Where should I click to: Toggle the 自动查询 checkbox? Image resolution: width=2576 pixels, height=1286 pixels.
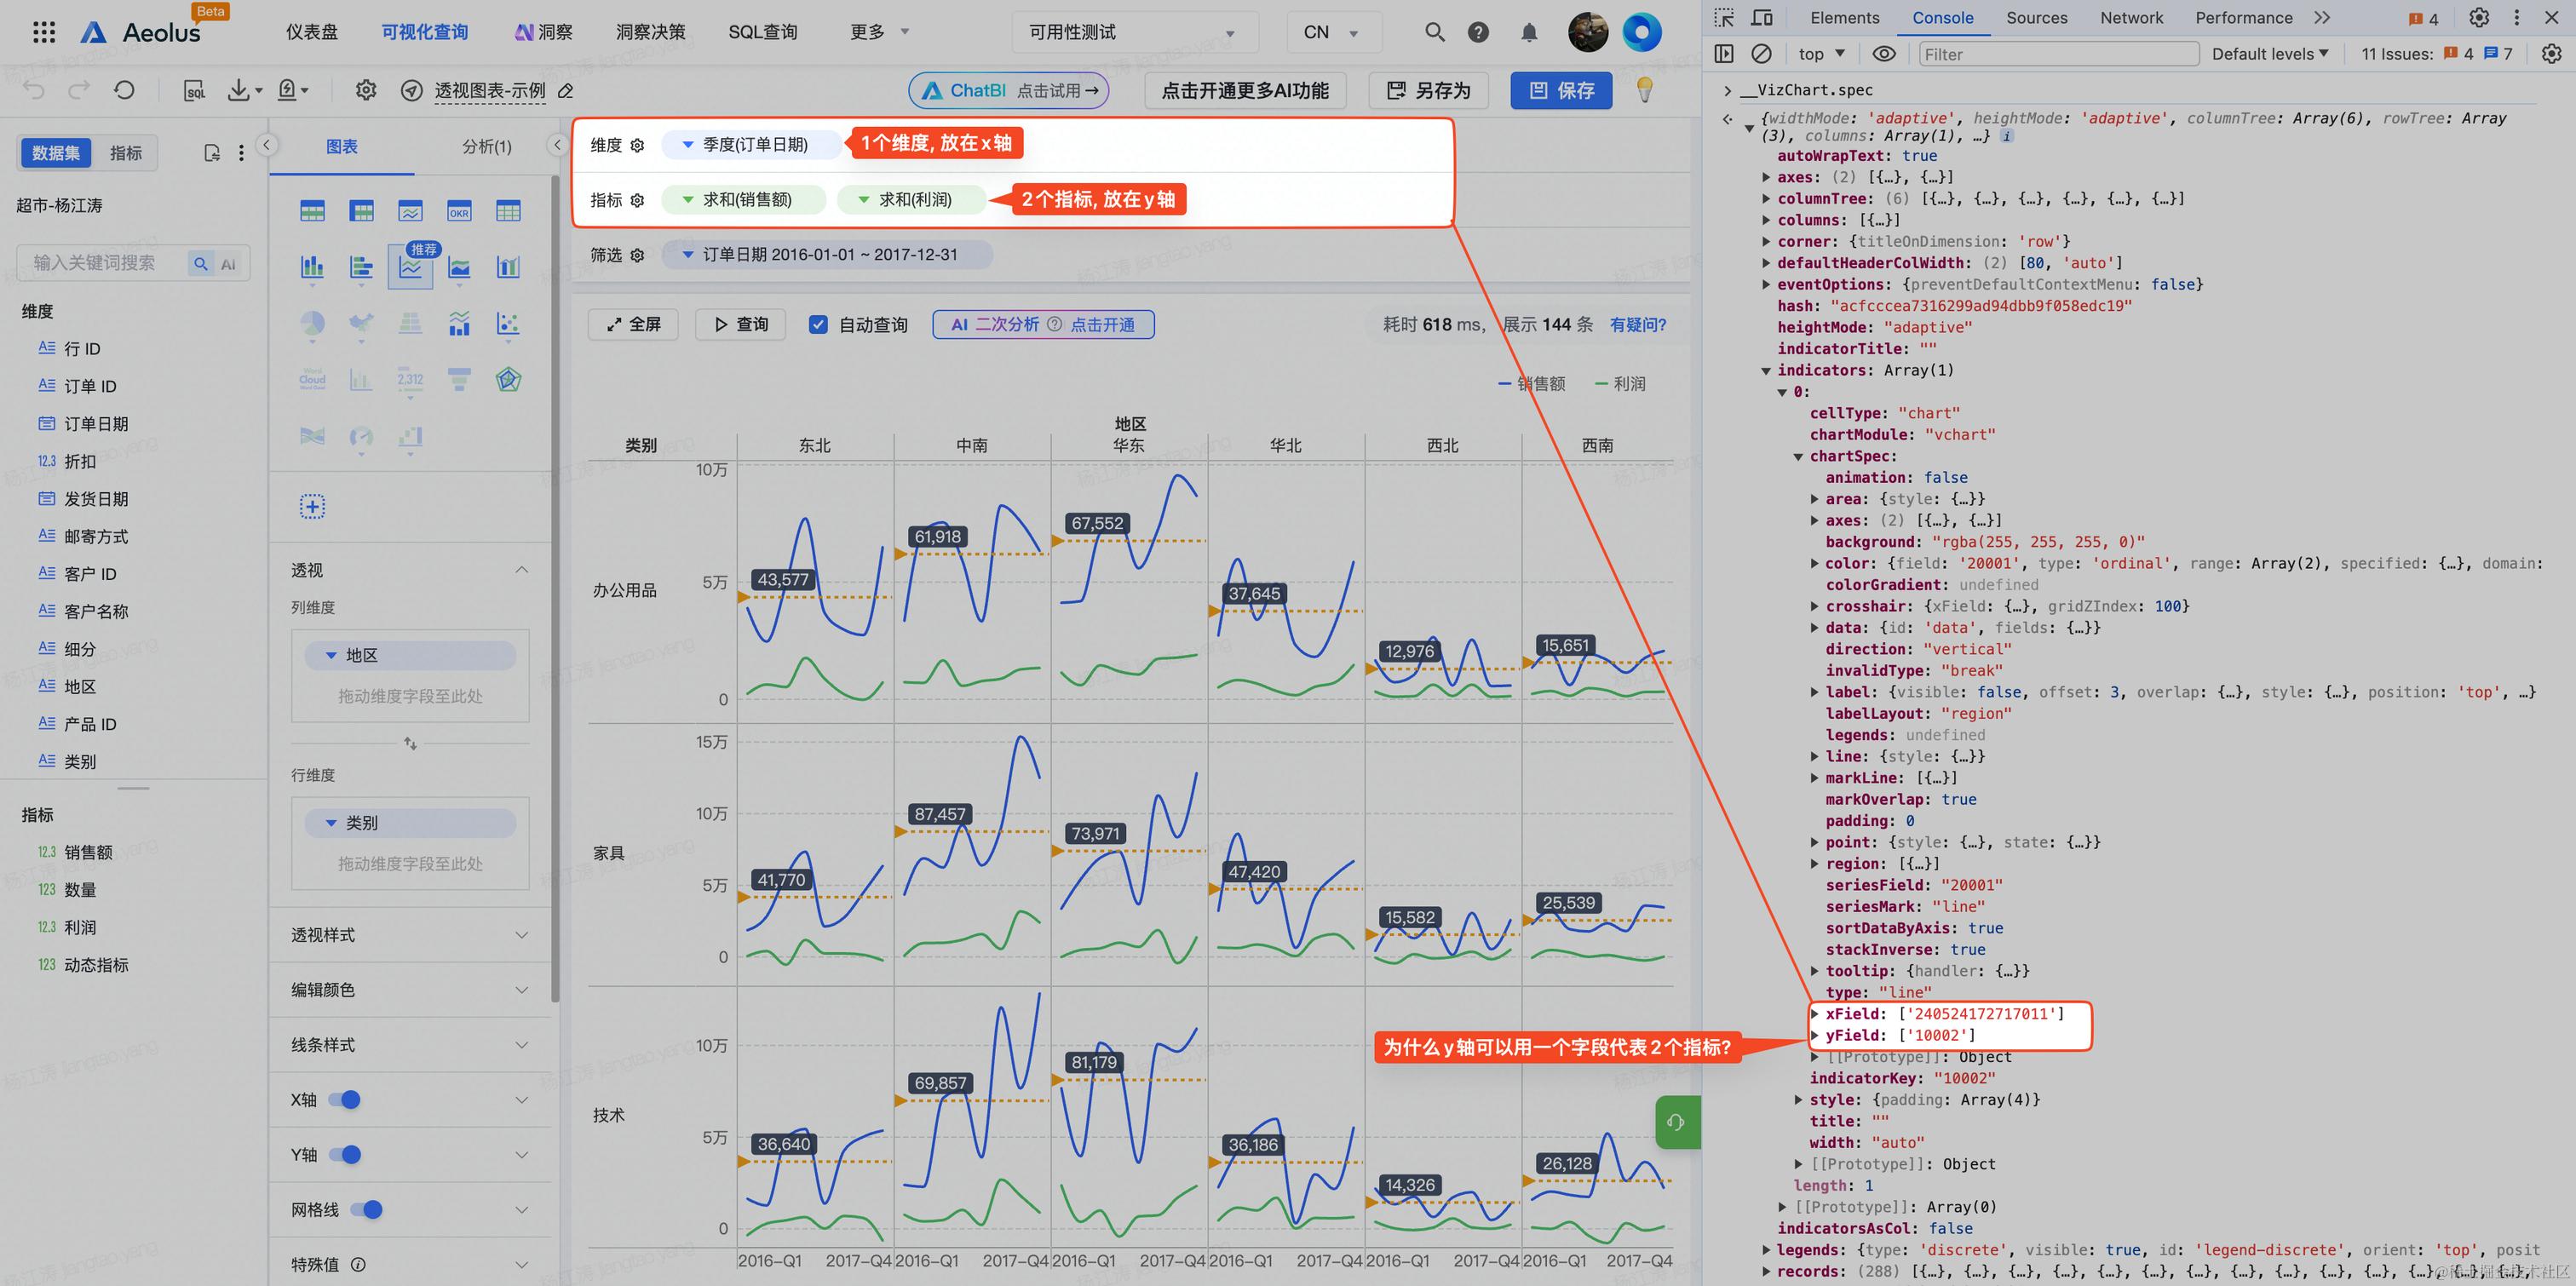click(x=818, y=324)
